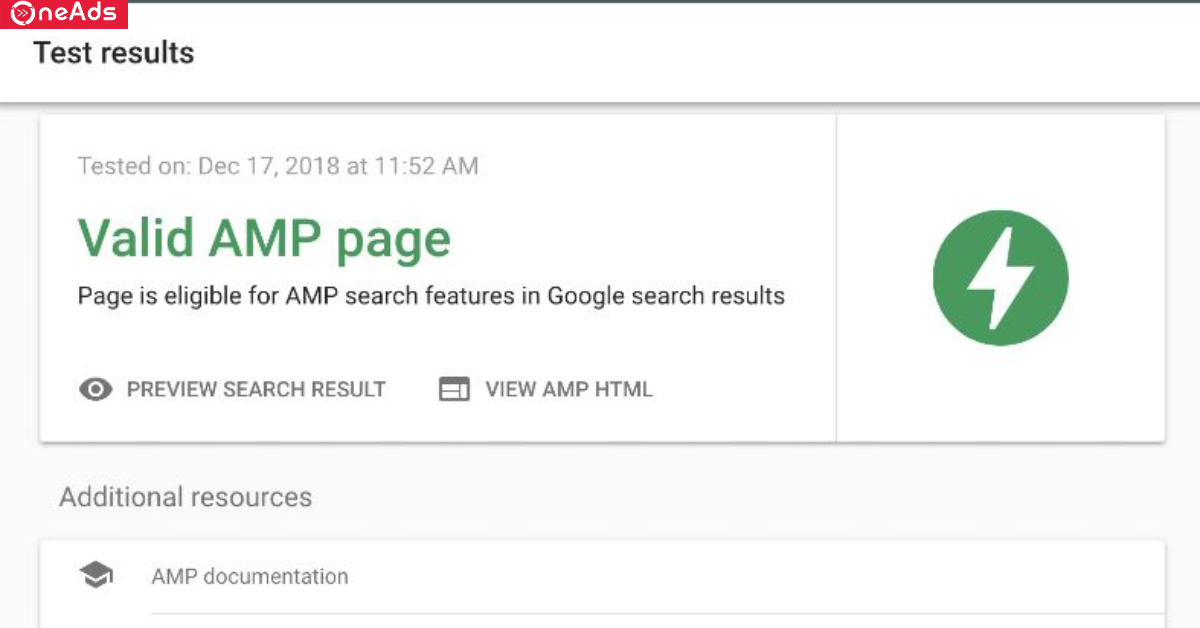Viewport: 1200px width, 628px height.
Task: Click the Additional resources section heading
Action: 186,497
